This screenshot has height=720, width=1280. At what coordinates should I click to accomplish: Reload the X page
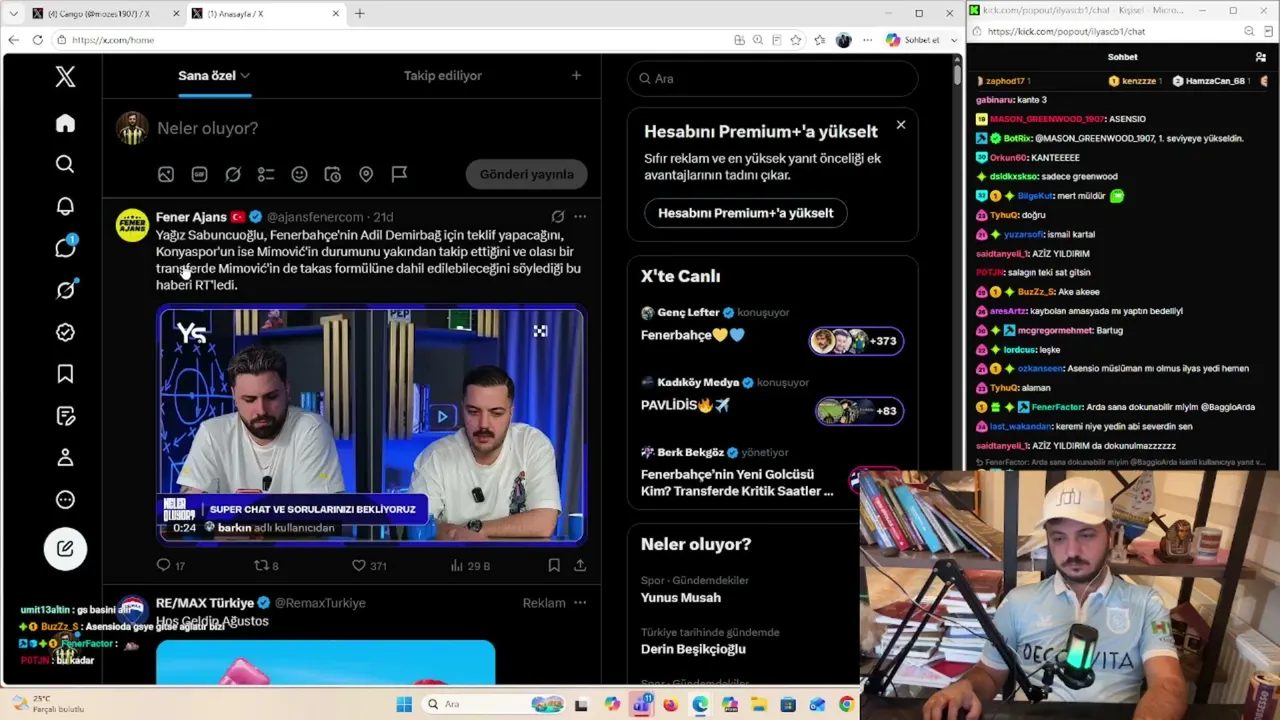[38, 40]
